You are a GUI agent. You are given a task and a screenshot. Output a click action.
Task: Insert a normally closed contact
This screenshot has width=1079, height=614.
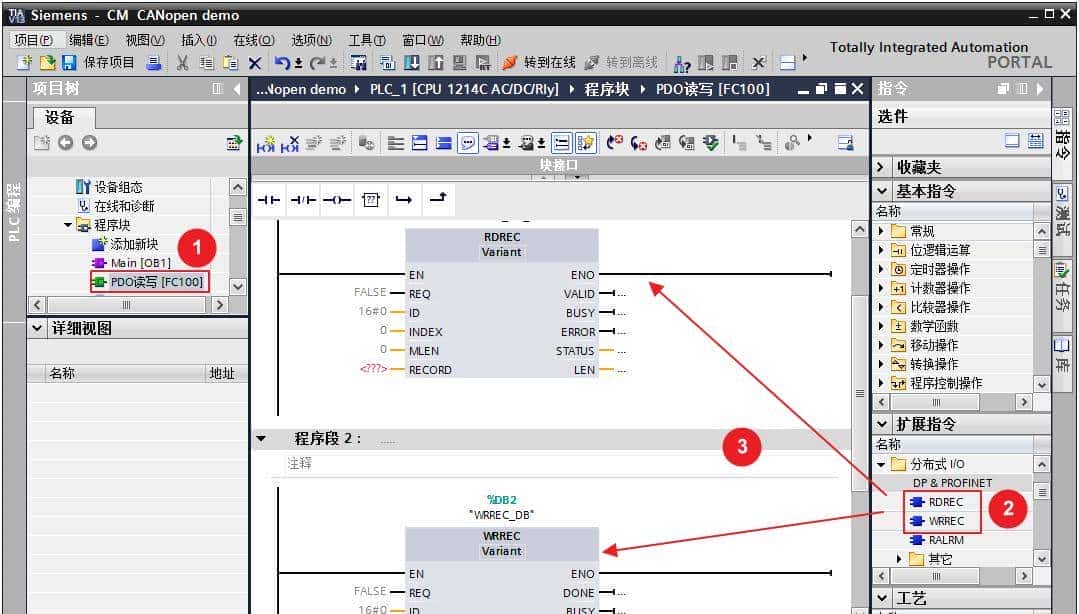(x=303, y=200)
